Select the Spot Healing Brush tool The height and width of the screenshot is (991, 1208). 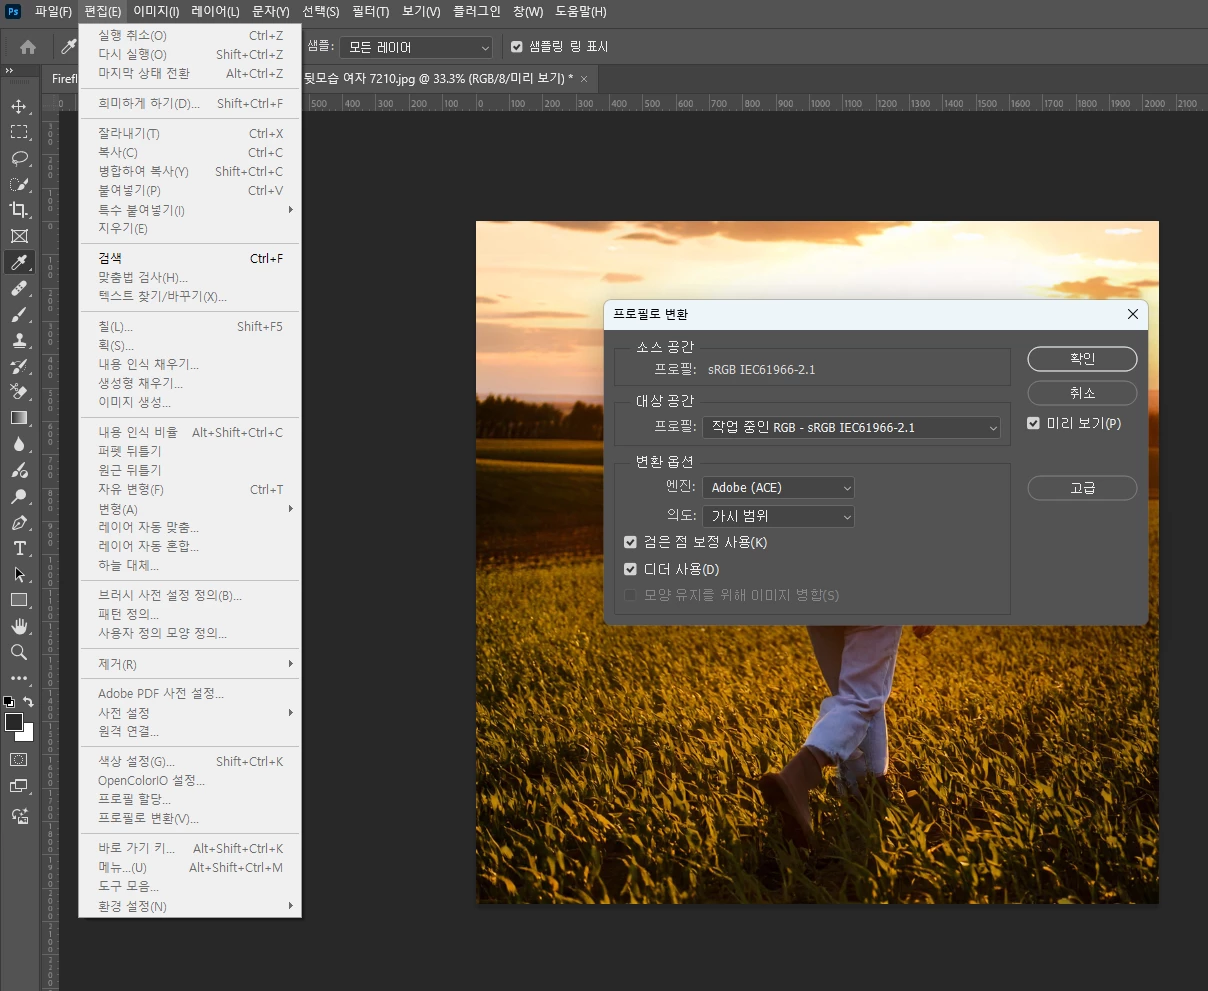coord(19,288)
